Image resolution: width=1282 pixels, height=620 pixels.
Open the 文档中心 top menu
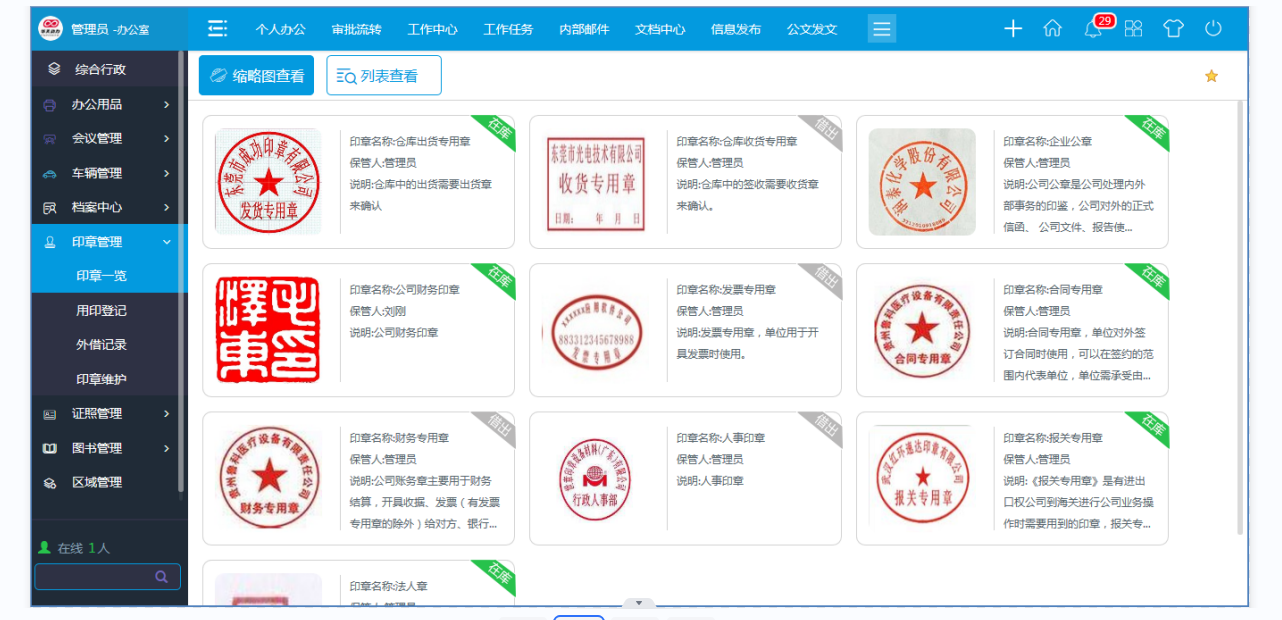660,29
